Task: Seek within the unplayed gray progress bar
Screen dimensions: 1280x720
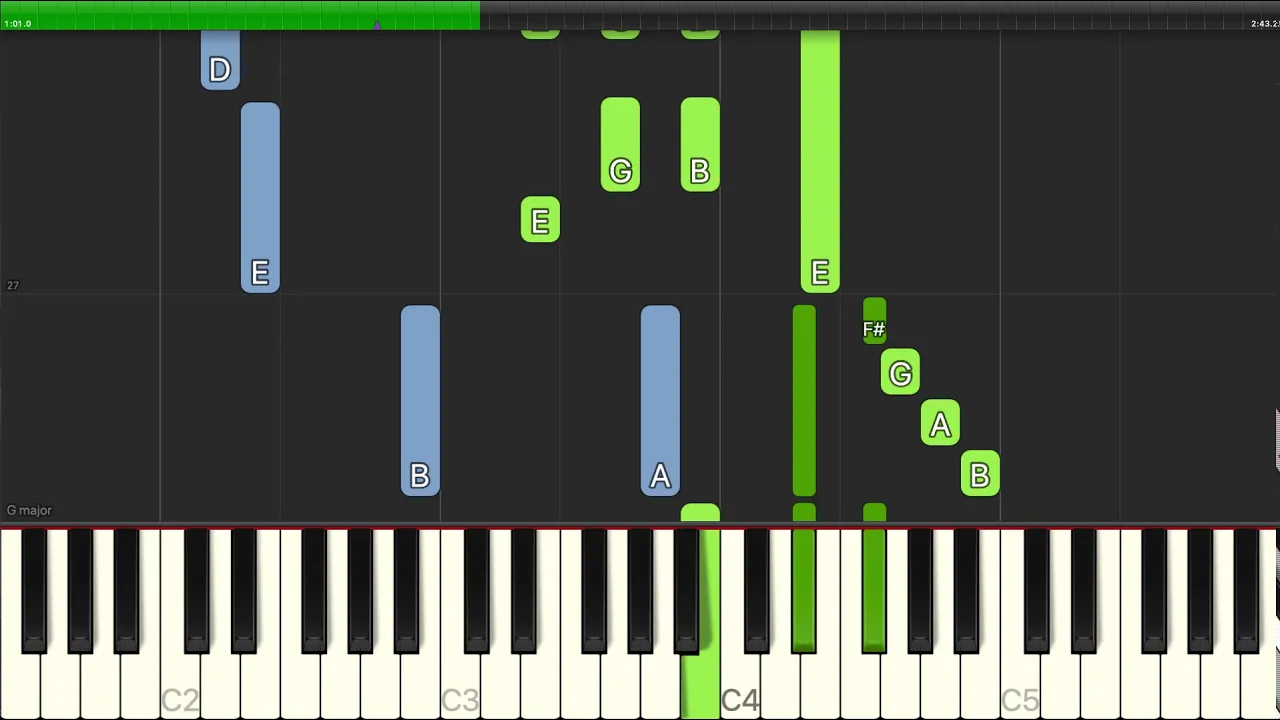Action: (x=880, y=14)
